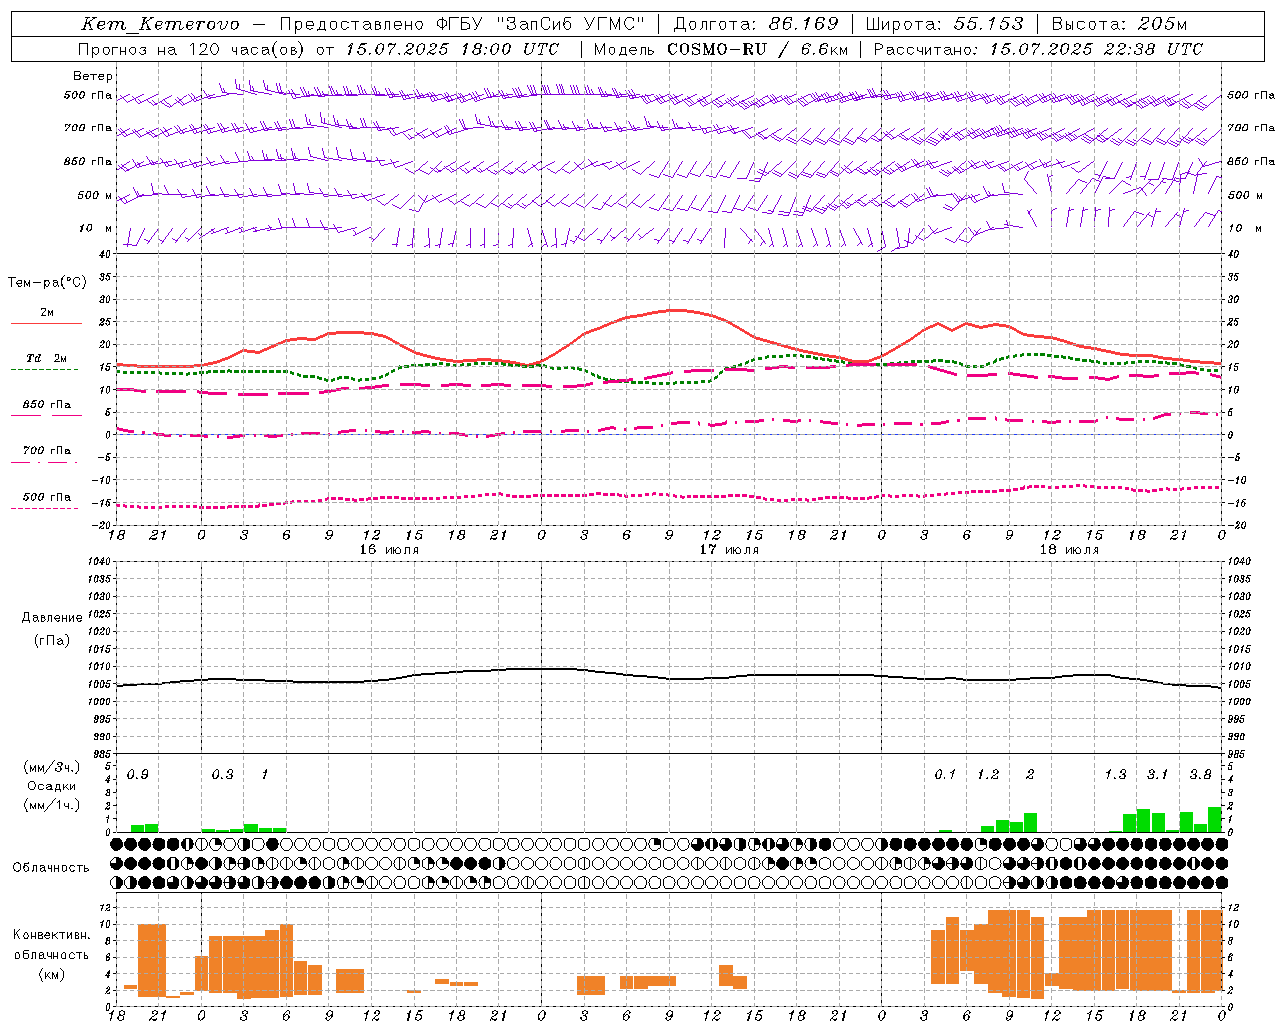Click the 'Конвективн.' convective cloud label
The width and height of the screenshot is (1280, 1024).
[52, 935]
